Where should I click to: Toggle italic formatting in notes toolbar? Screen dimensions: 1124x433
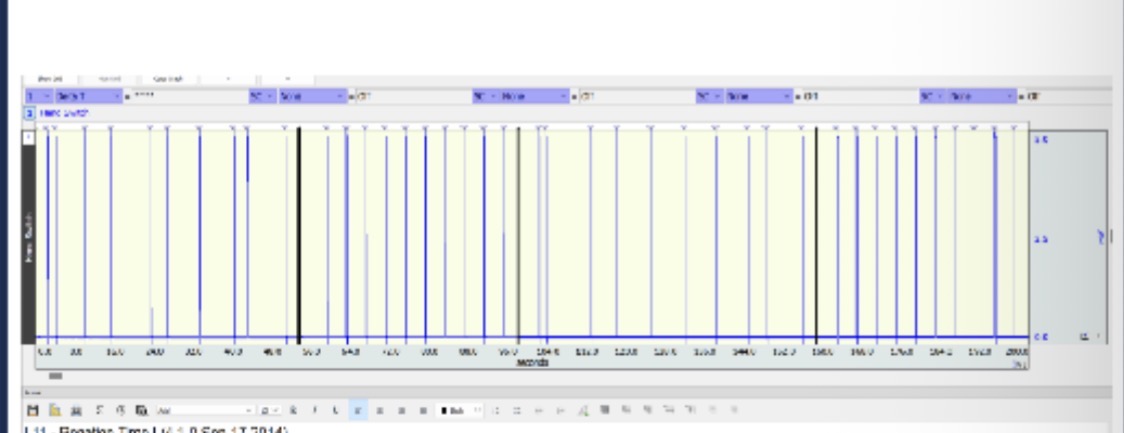[314, 410]
